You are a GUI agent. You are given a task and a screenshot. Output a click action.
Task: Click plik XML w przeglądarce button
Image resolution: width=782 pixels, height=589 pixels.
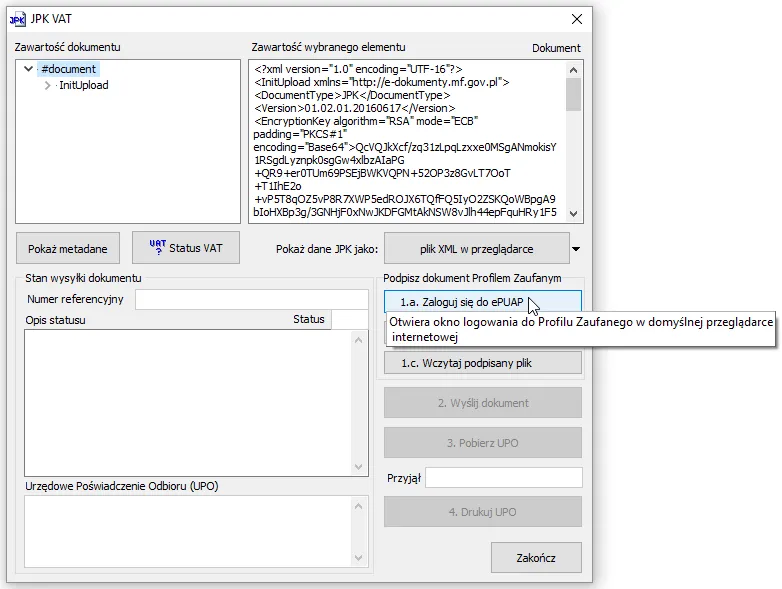[476, 248]
